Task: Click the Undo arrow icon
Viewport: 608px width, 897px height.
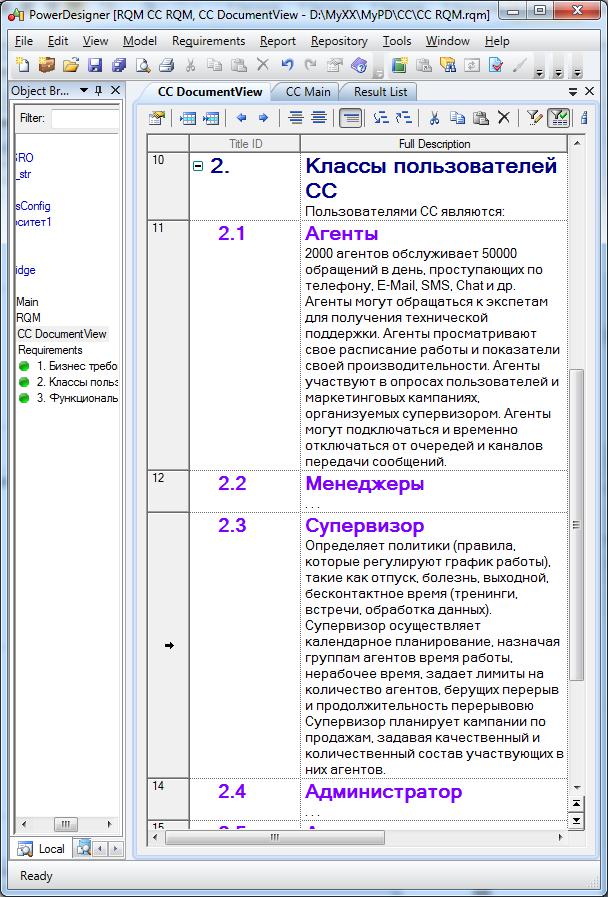Action: pyautogui.click(x=287, y=65)
